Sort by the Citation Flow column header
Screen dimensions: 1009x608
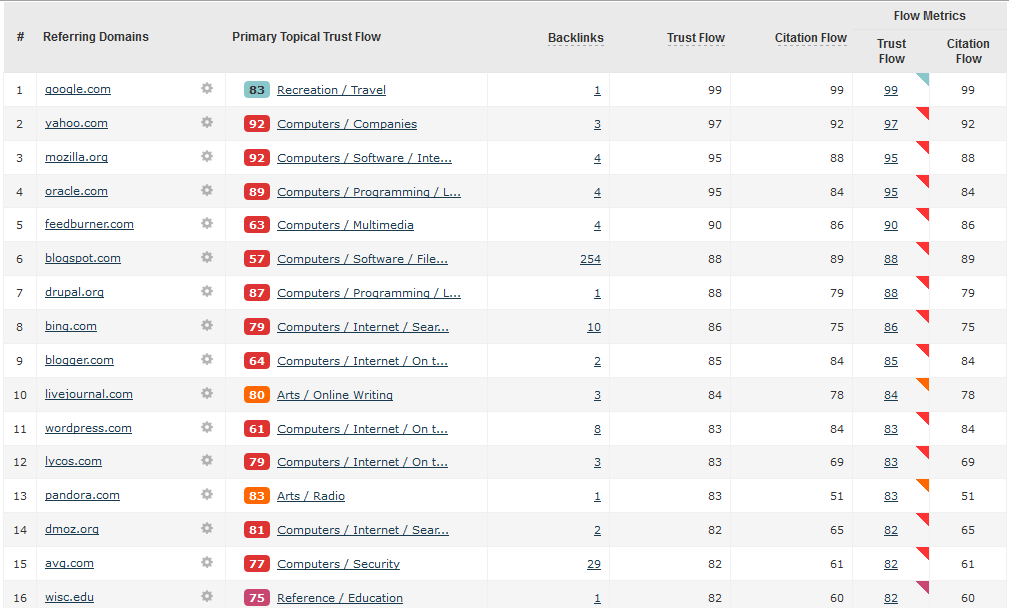click(x=811, y=38)
